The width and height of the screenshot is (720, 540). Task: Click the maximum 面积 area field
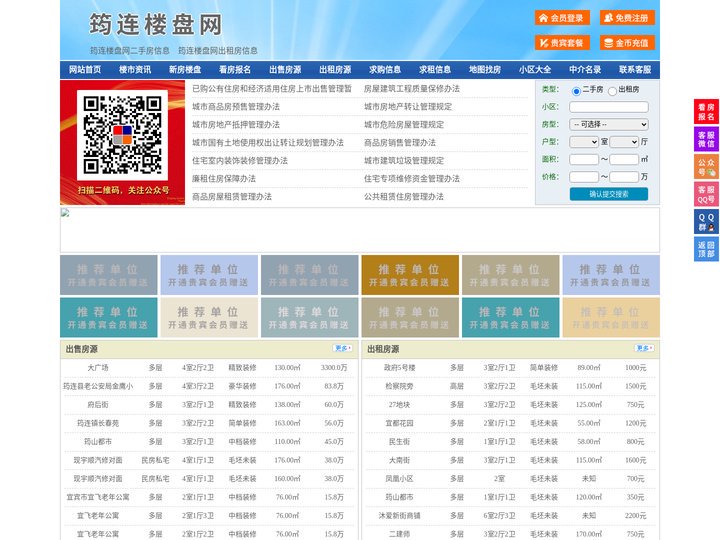(624, 159)
